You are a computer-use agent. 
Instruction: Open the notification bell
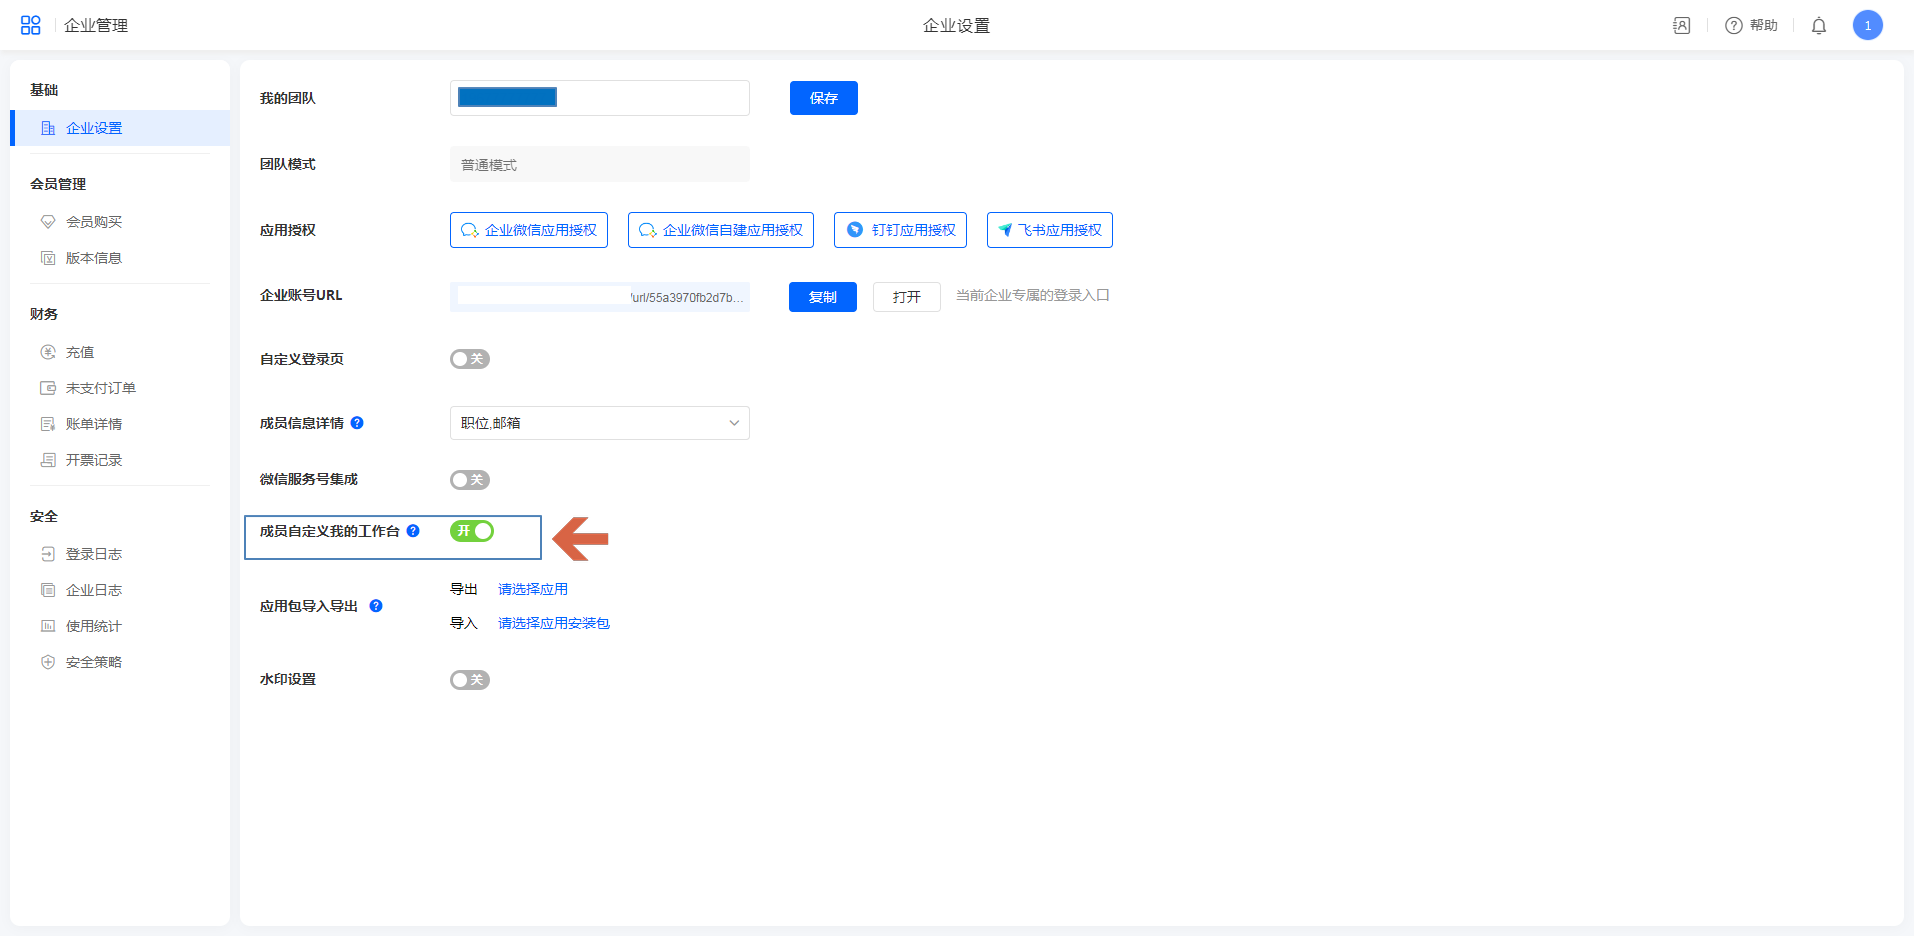tap(1818, 26)
